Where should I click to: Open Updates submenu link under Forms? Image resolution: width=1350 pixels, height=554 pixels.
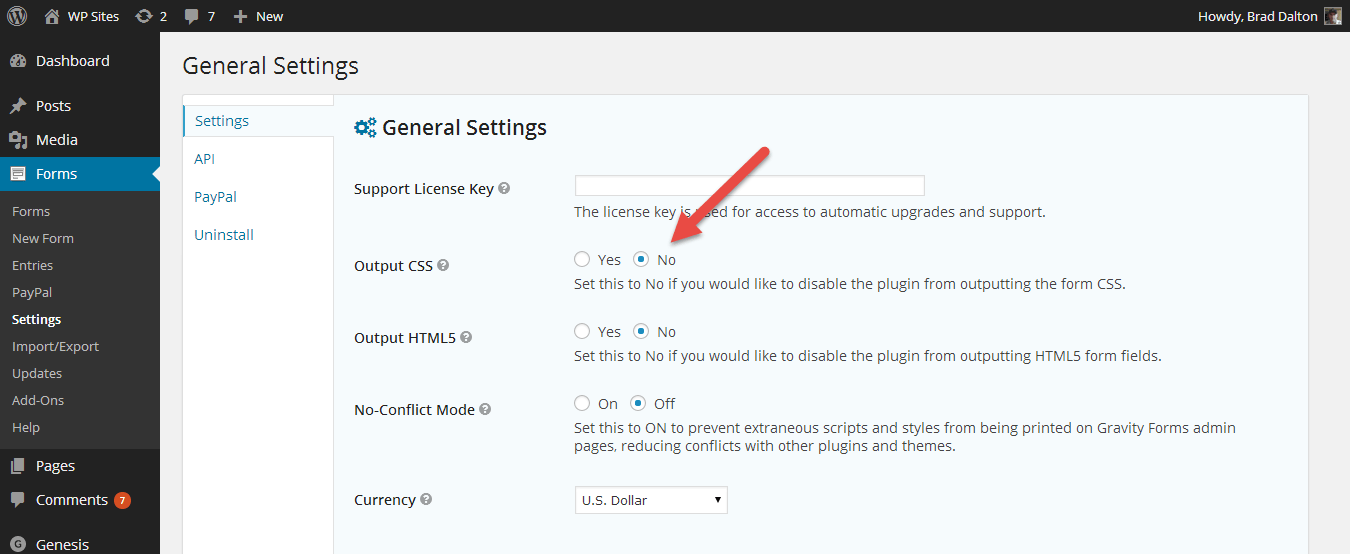tap(37, 373)
